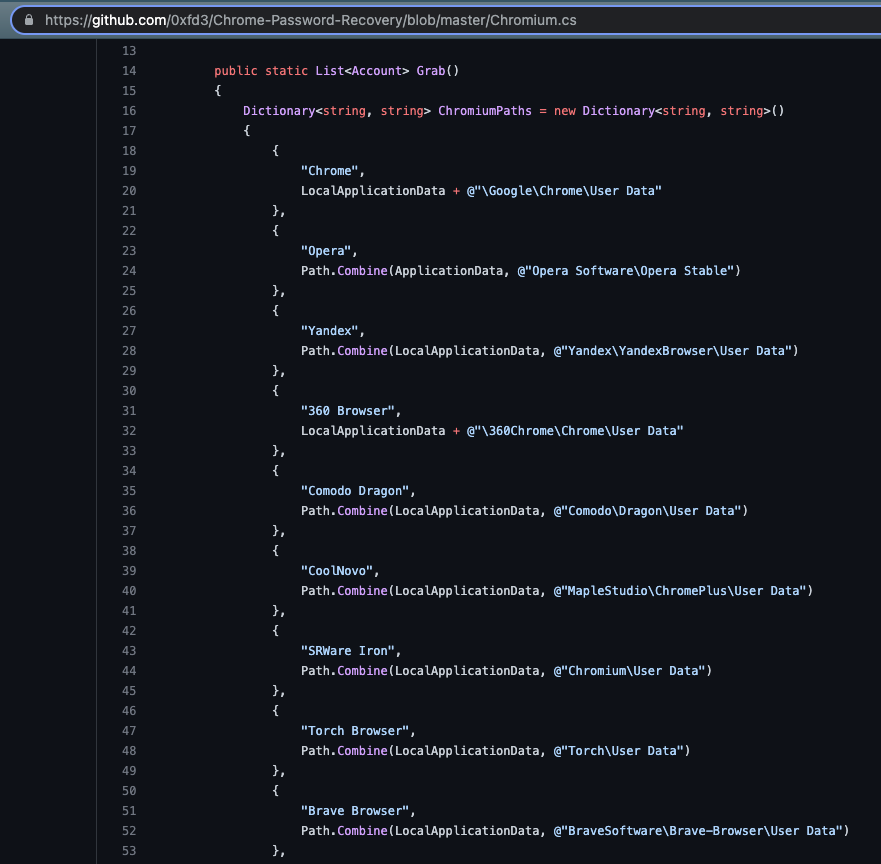Click line number 44
Viewport: 881px width, 864px height.
[129, 671]
